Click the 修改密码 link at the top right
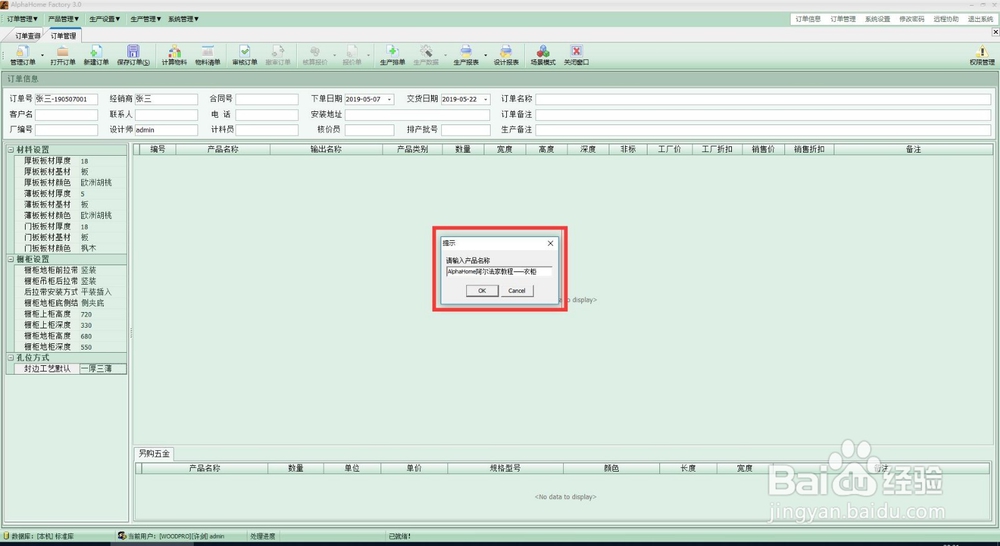This screenshot has width=1000, height=546. 911,19
